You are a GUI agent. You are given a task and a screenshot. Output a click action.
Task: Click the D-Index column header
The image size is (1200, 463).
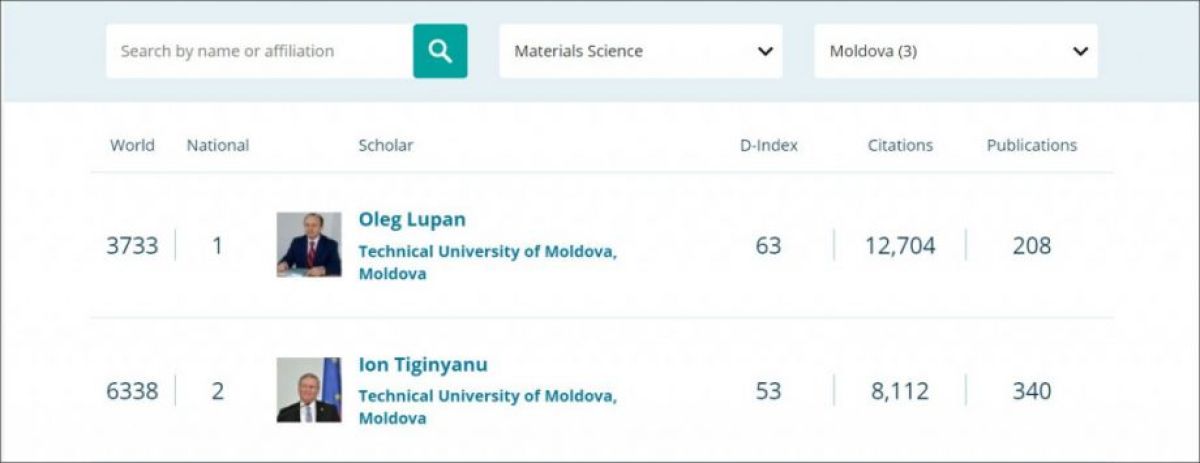[769, 145]
